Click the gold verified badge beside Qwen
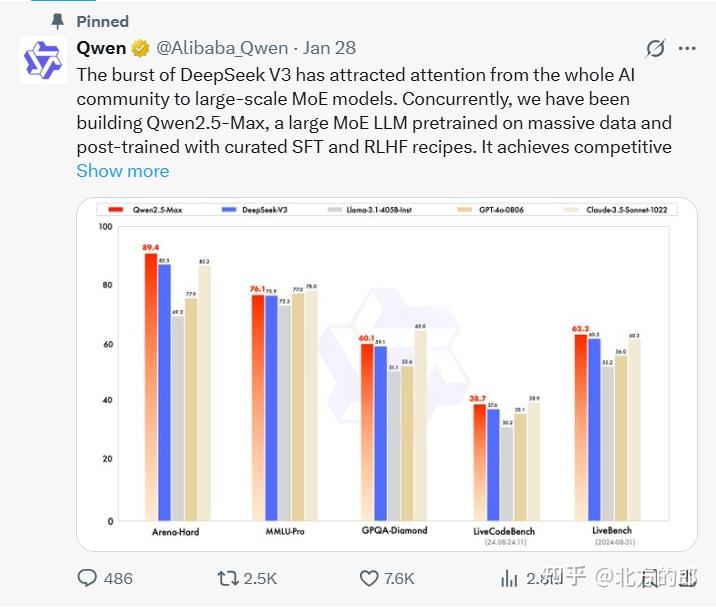This screenshot has width=716, height=607. click(x=141, y=48)
